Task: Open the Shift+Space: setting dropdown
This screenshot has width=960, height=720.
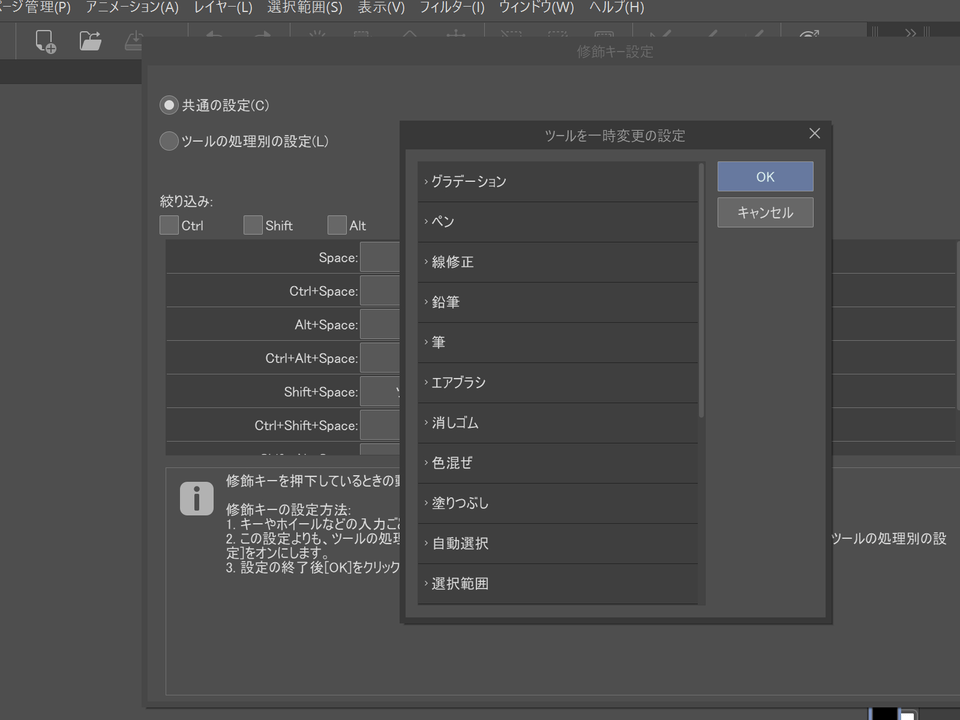Action: coord(380,392)
